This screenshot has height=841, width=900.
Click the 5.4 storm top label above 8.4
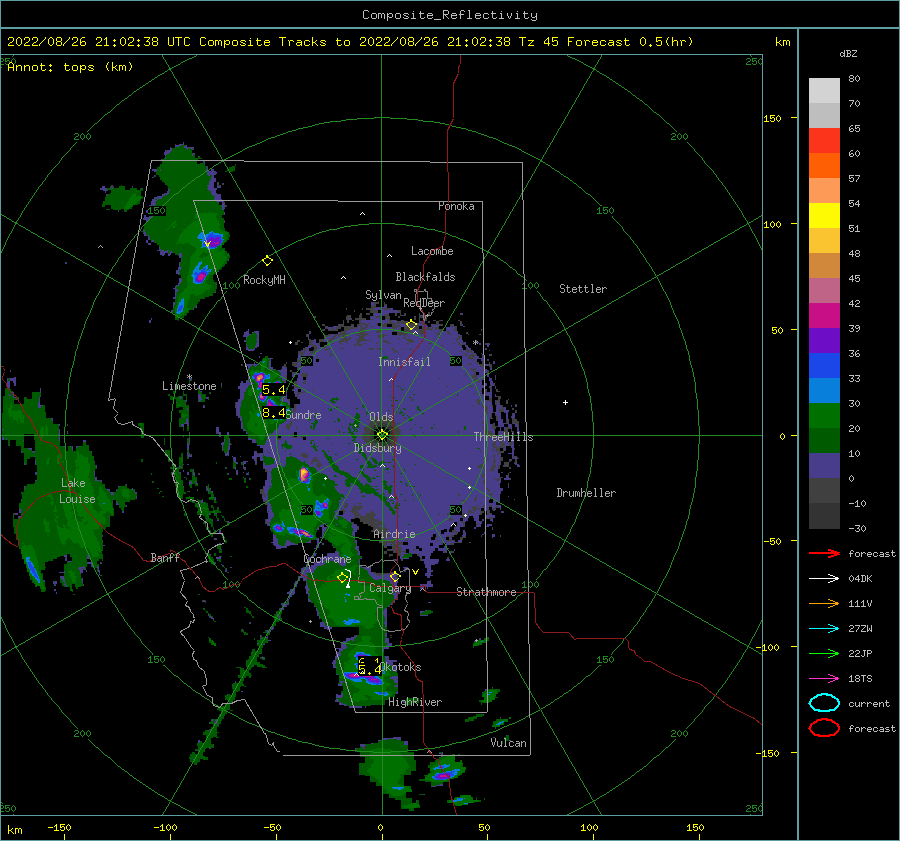pyautogui.click(x=274, y=390)
